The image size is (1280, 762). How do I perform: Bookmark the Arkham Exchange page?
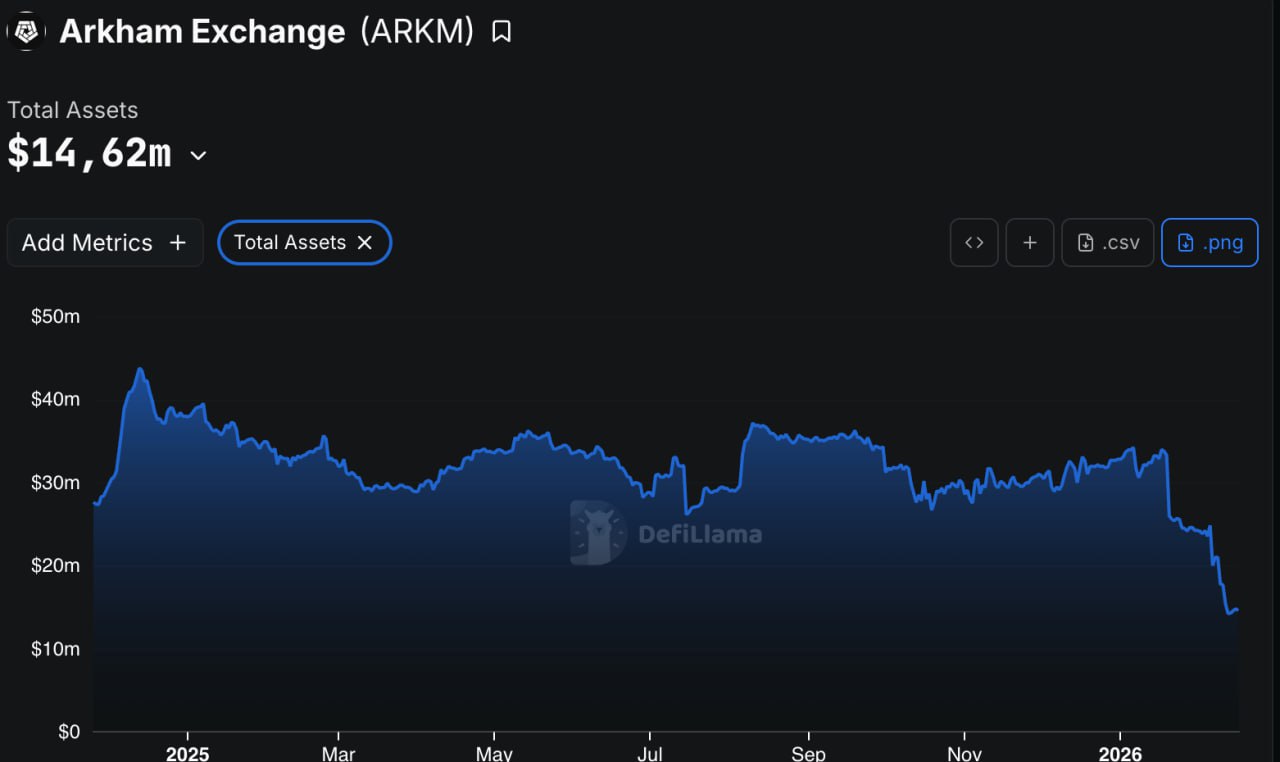tap(501, 32)
